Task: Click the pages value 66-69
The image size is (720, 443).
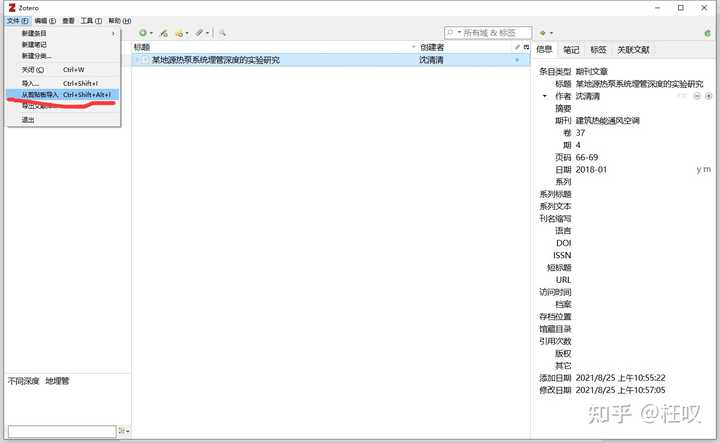Action: pos(587,157)
